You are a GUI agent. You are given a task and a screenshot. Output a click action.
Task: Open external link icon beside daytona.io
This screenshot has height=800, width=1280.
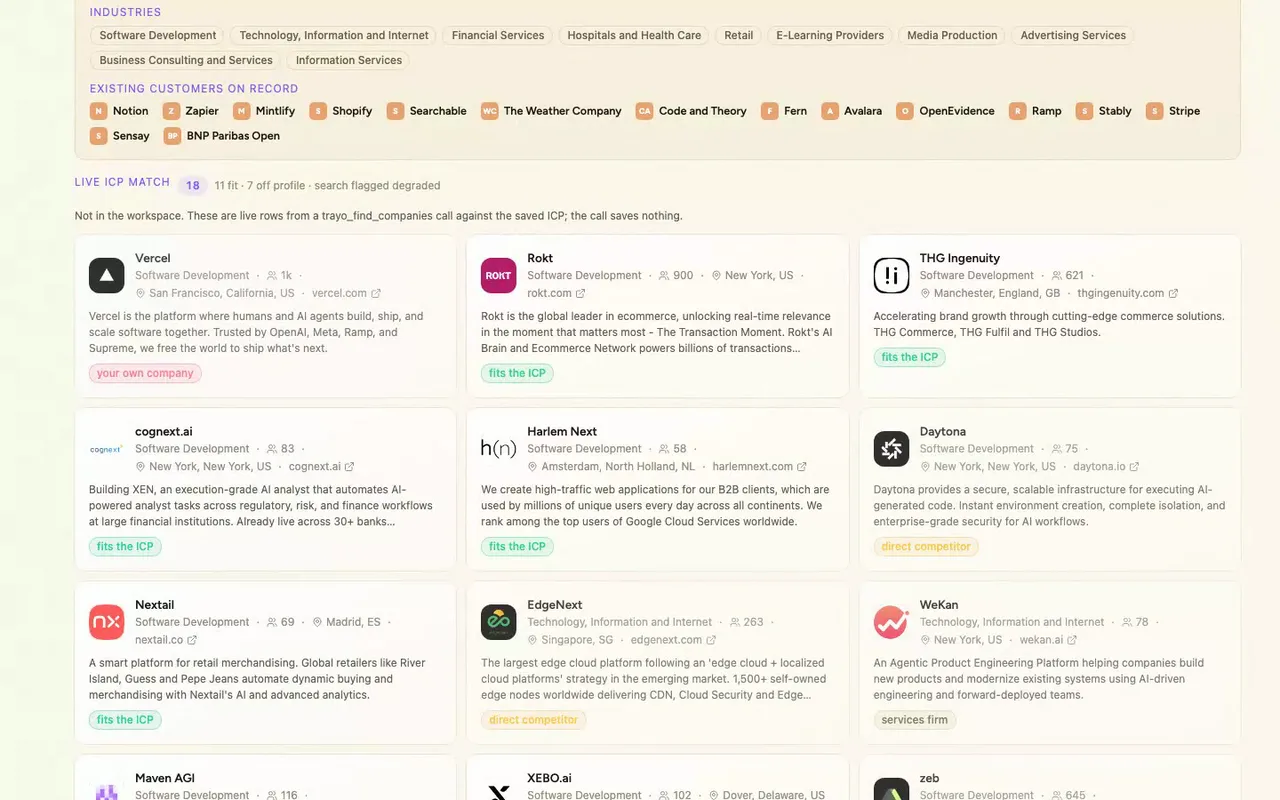pyautogui.click(x=1134, y=467)
